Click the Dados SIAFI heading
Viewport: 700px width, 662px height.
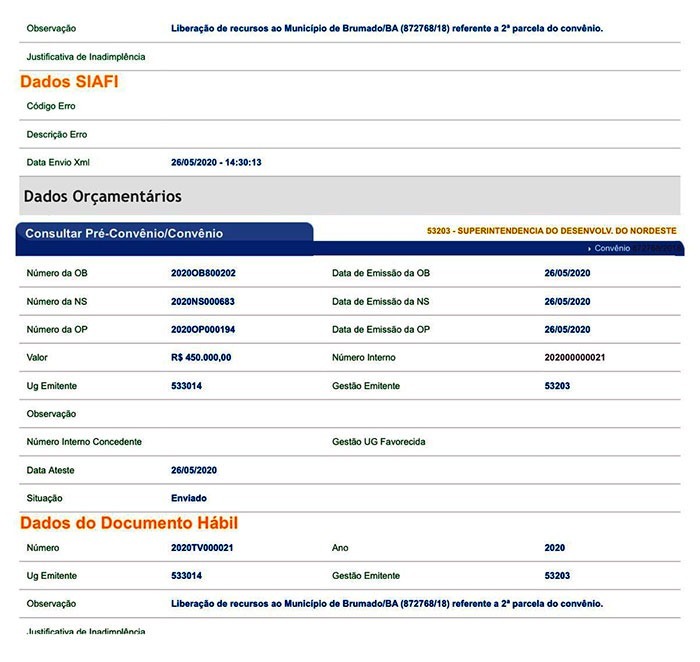tap(69, 82)
